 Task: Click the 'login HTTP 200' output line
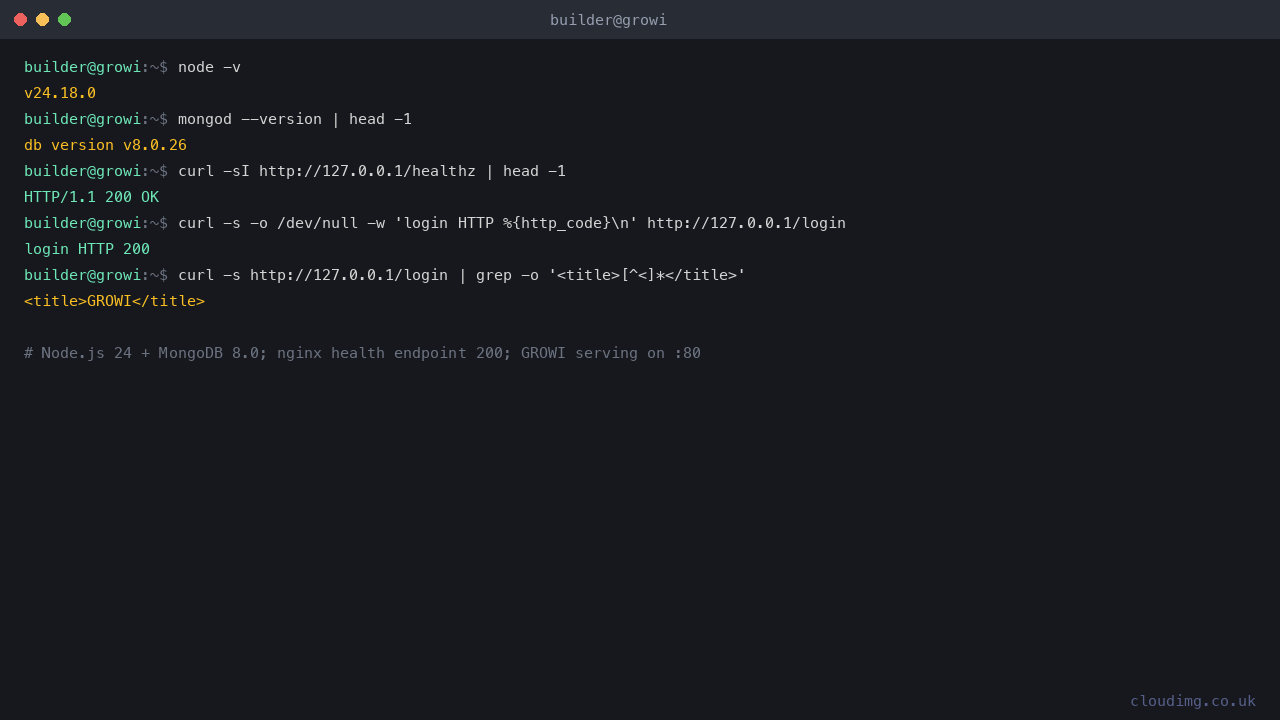click(87, 249)
